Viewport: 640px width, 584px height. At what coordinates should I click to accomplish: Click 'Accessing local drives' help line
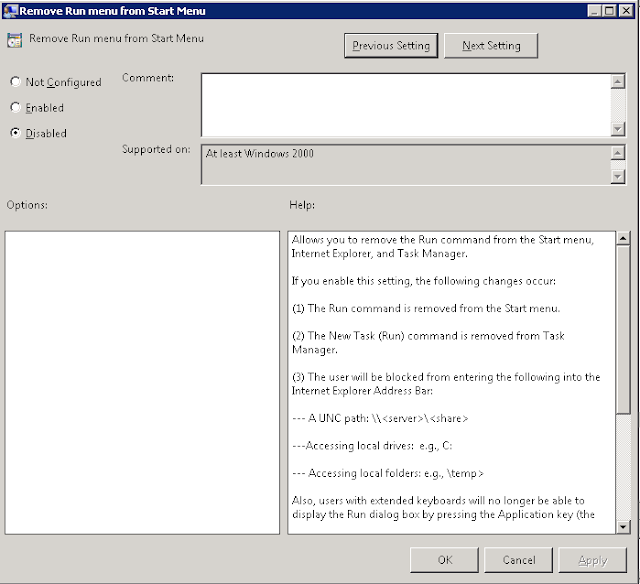click(372, 446)
